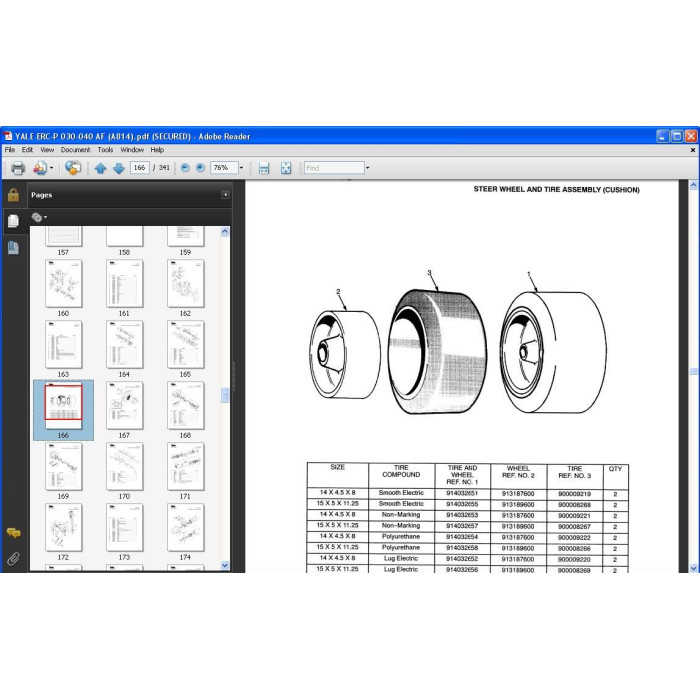This screenshot has height=700, width=700.
Task: Select page 167 thumbnail
Action: point(125,406)
